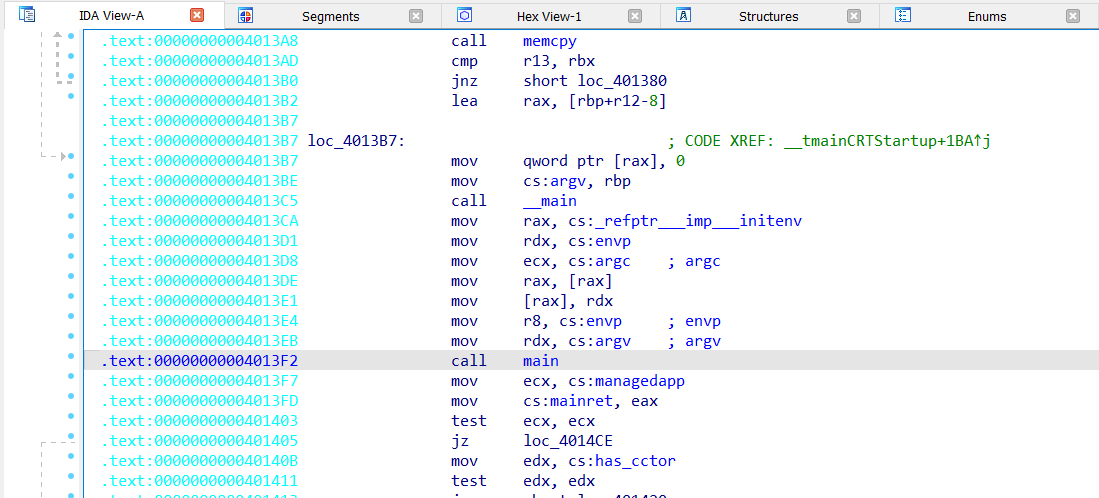Click the Segments tab icon
This screenshot has height=498, width=1099.
(245, 15)
